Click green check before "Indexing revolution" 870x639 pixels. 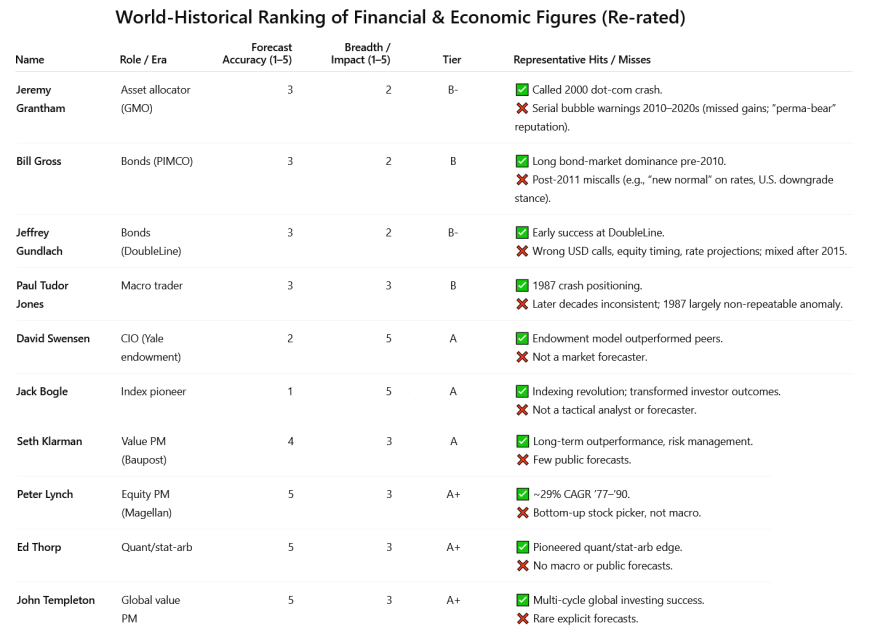[x=522, y=392]
